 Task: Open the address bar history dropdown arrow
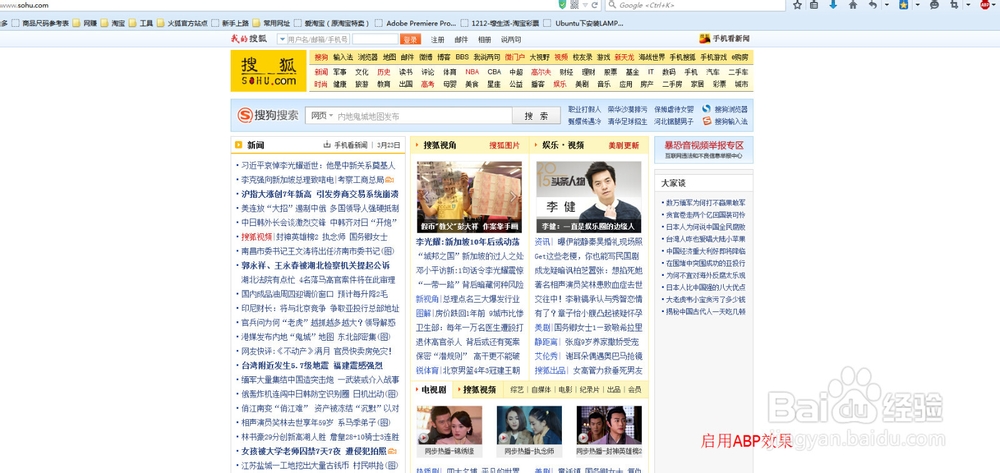[x=585, y=5]
